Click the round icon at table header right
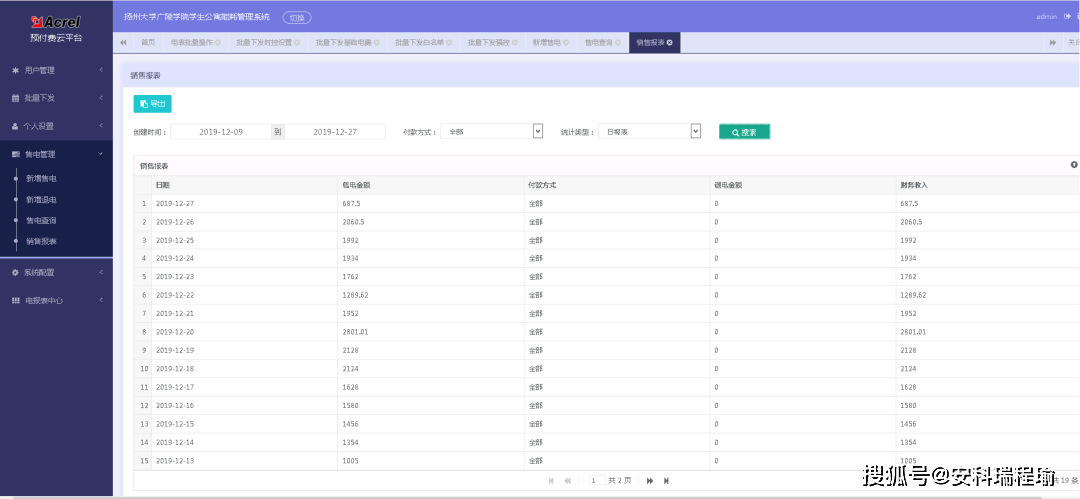Screen dimensions: 1080x499 point(1074,165)
